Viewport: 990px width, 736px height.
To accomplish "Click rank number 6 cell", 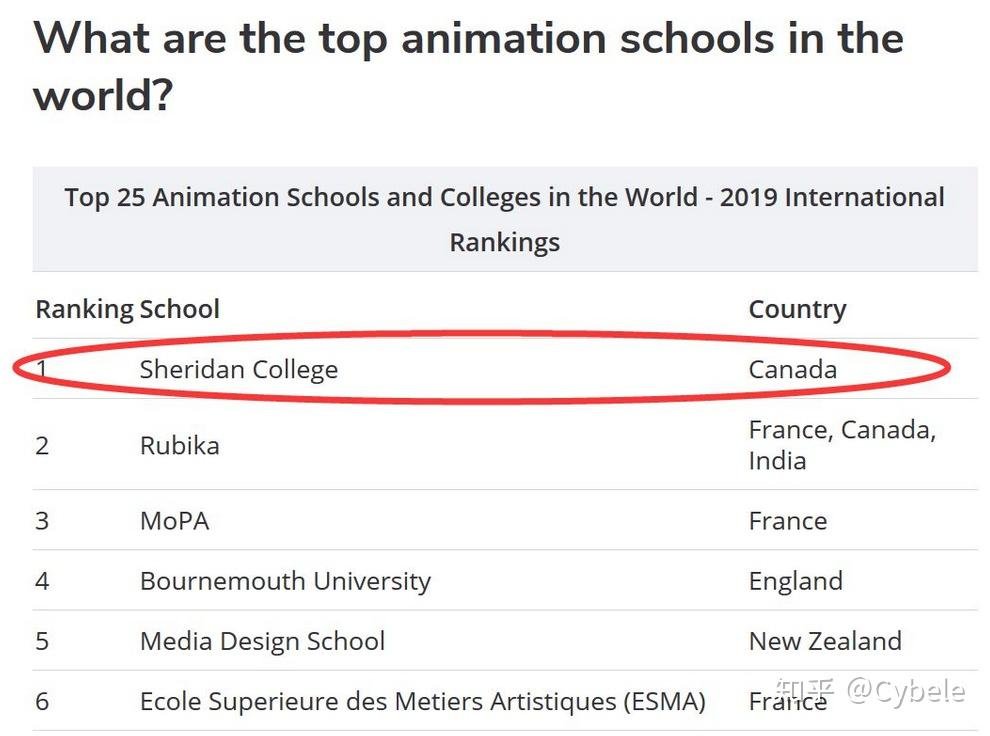I will [42, 701].
